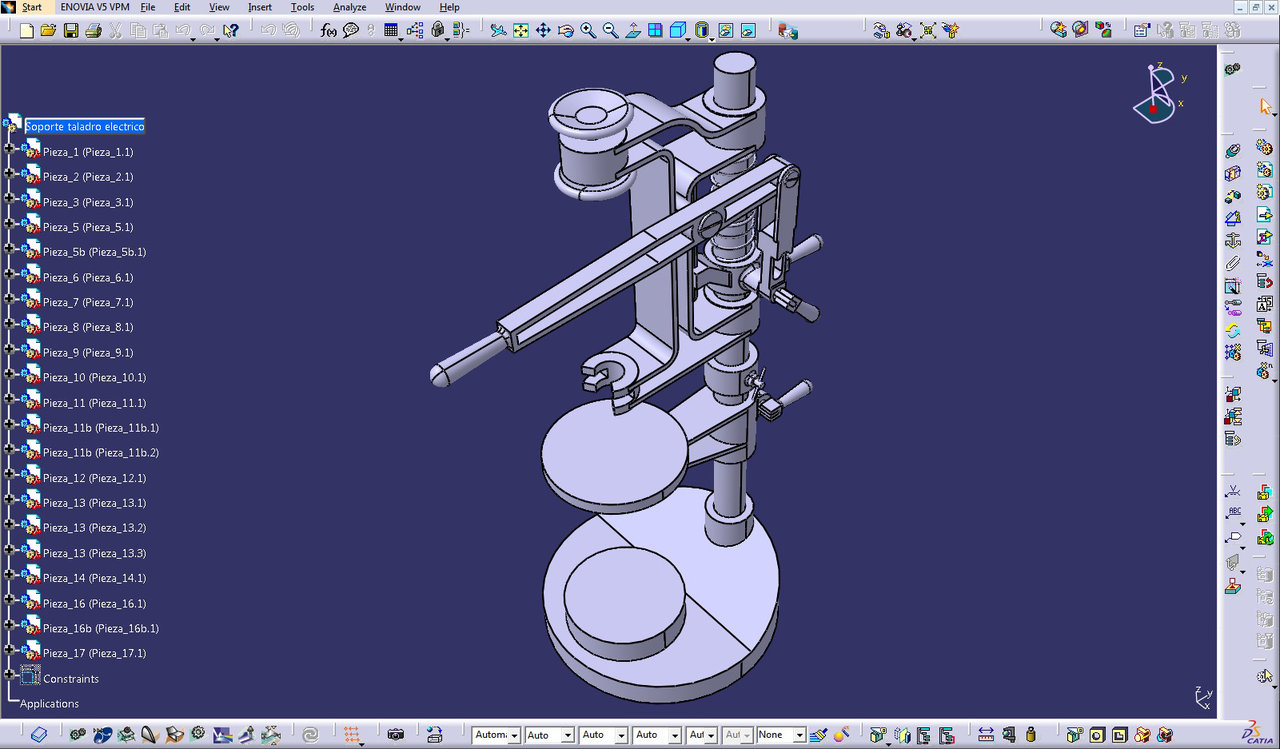Open the Design Table icon
The width and height of the screenshot is (1280, 749).
click(391, 31)
